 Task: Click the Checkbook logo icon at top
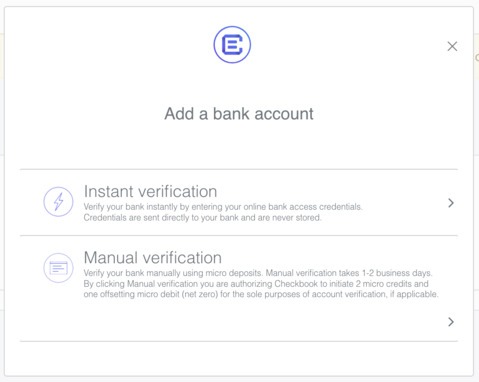pyautogui.click(x=232, y=45)
